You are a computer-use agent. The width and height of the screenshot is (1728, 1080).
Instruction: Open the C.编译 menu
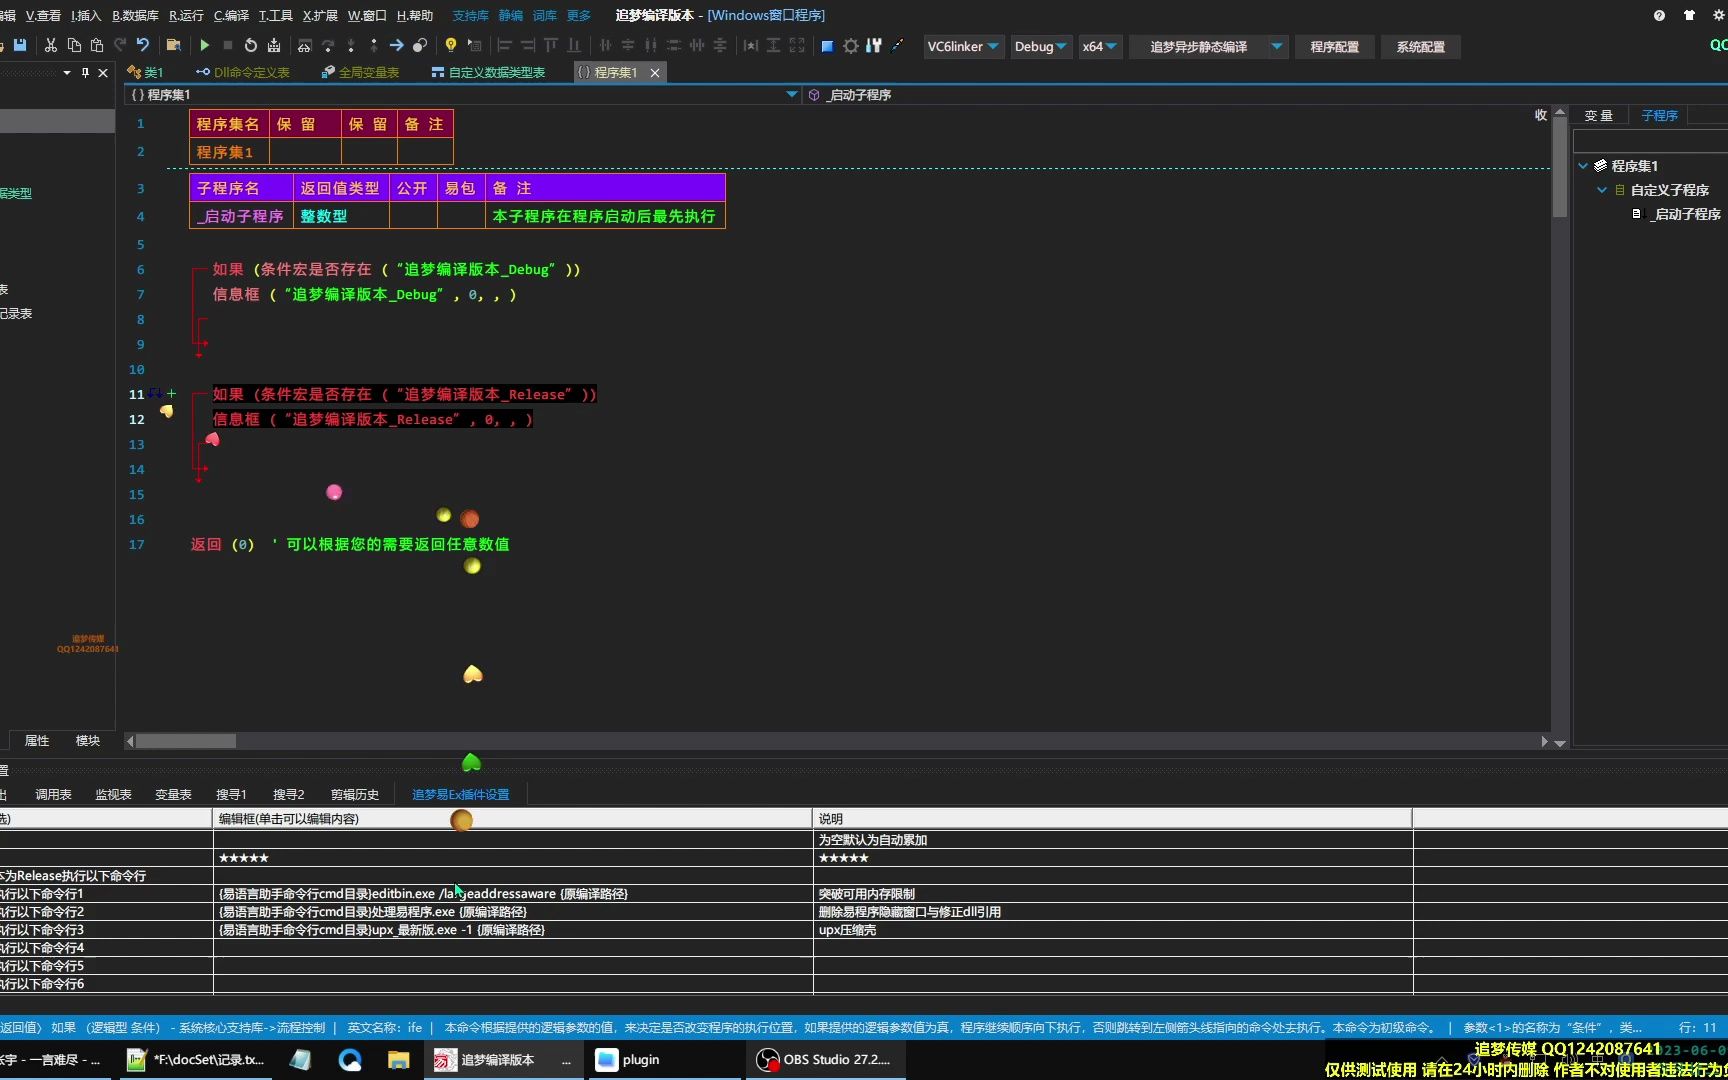[231, 15]
